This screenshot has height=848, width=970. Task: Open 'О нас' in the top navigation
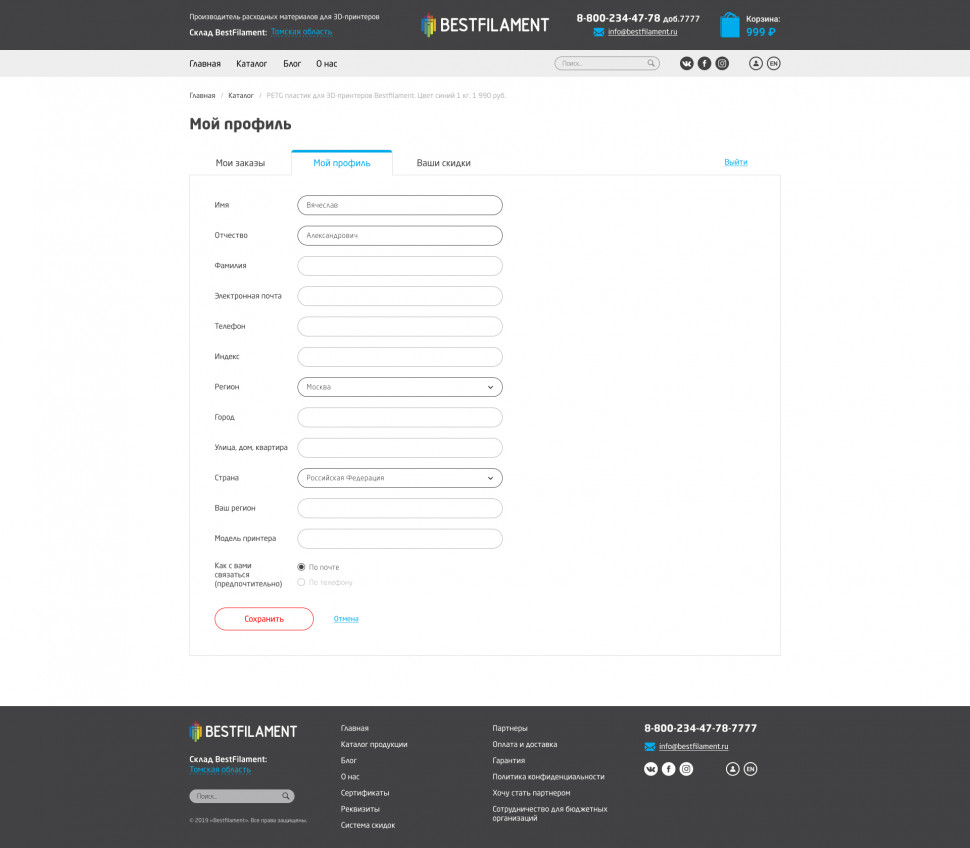point(327,64)
